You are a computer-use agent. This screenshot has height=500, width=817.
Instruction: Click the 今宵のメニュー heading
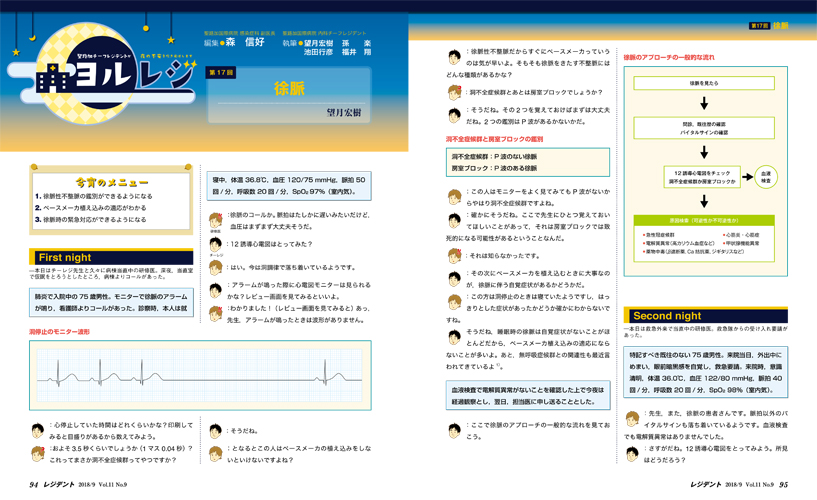pyautogui.click(x=112, y=182)
